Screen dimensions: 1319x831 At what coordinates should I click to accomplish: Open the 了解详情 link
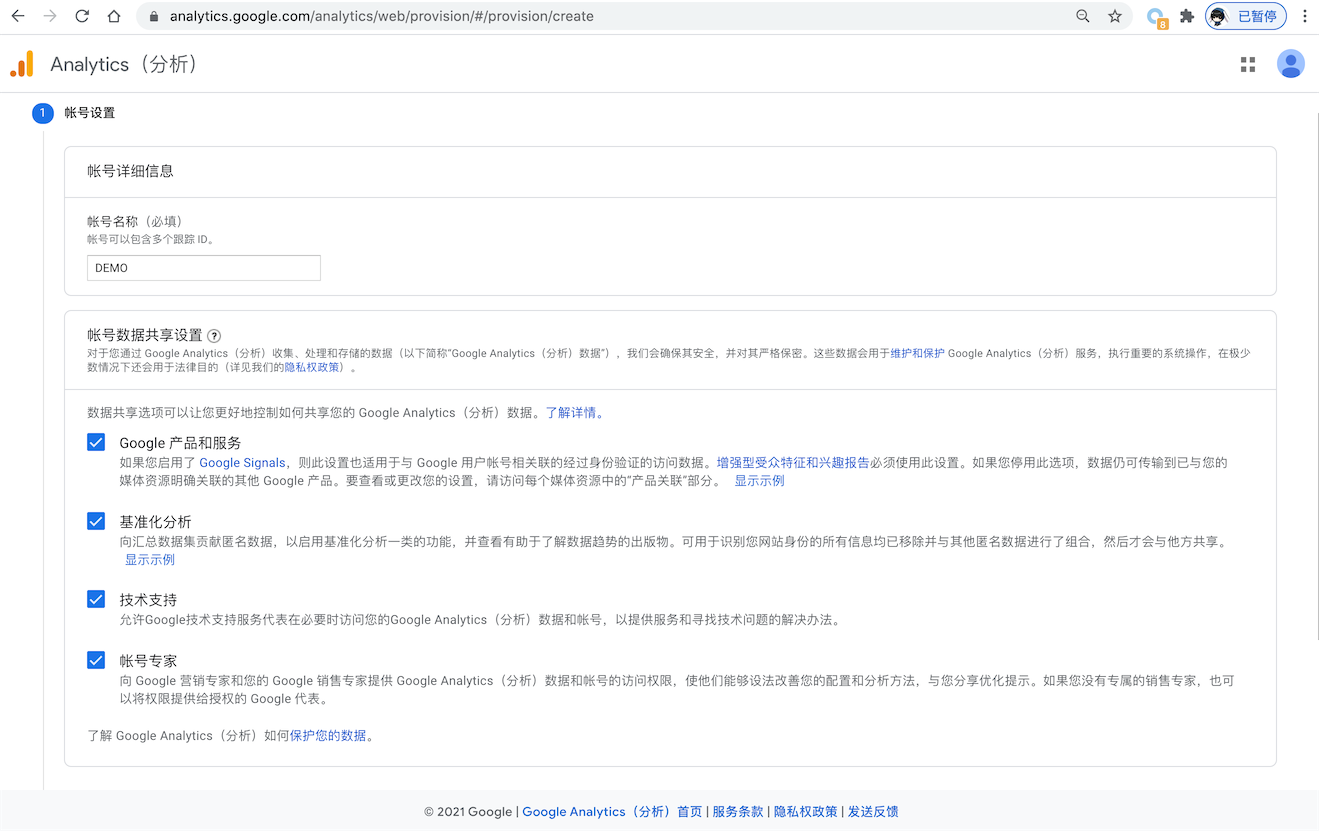coord(572,412)
